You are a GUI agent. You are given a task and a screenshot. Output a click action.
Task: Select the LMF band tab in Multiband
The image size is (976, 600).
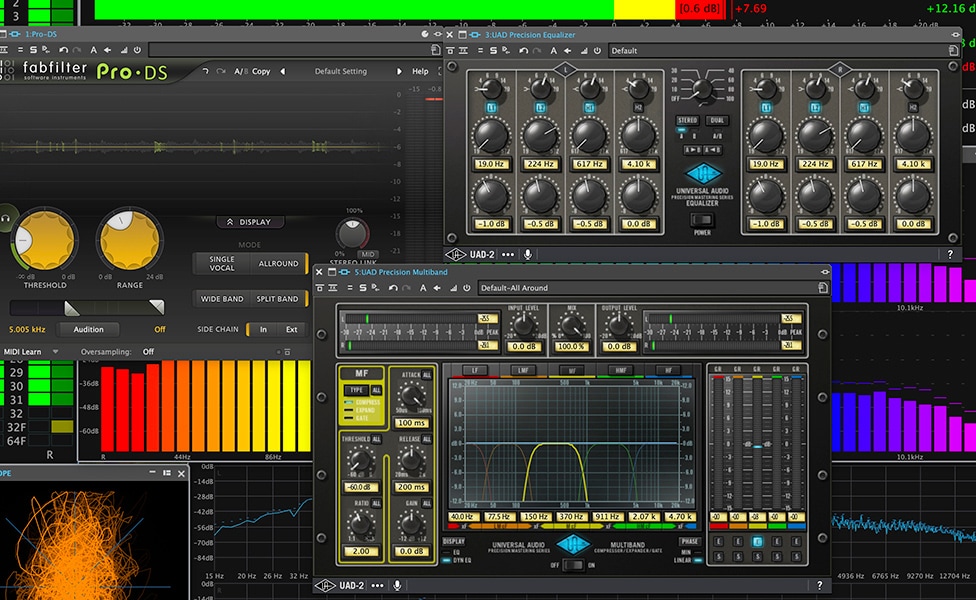point(523,370)
